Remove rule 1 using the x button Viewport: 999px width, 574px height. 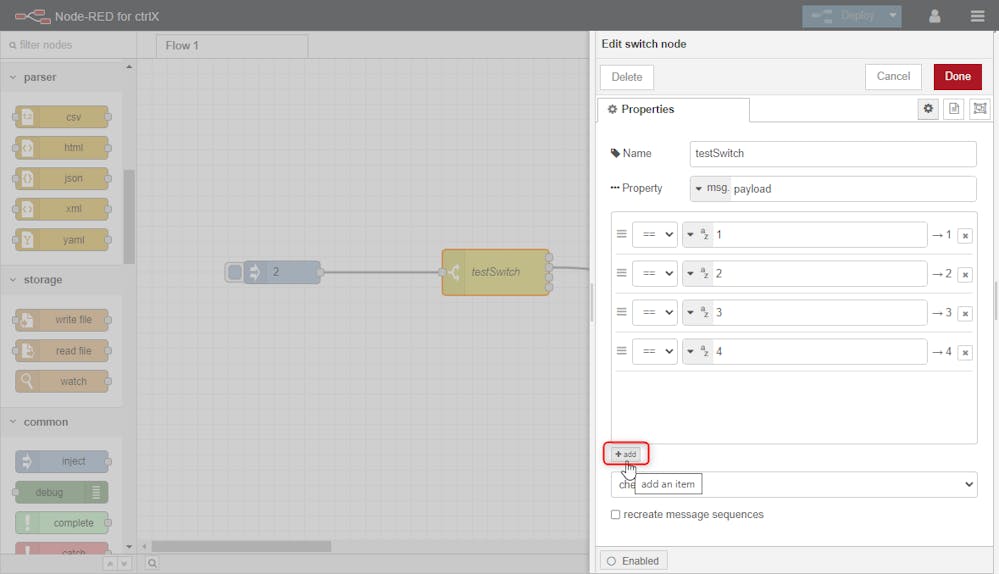pos(965,236)
